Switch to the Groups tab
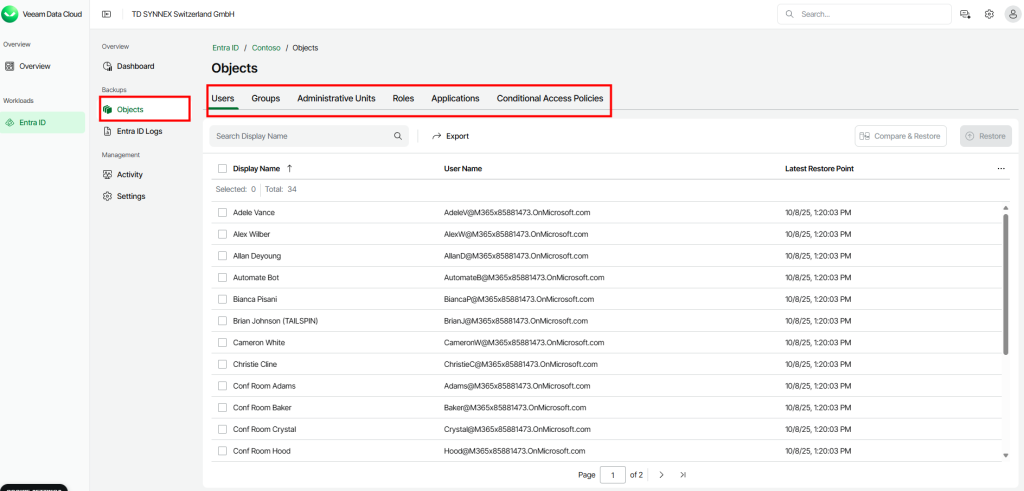1024x491 pixels. point(265,98)
